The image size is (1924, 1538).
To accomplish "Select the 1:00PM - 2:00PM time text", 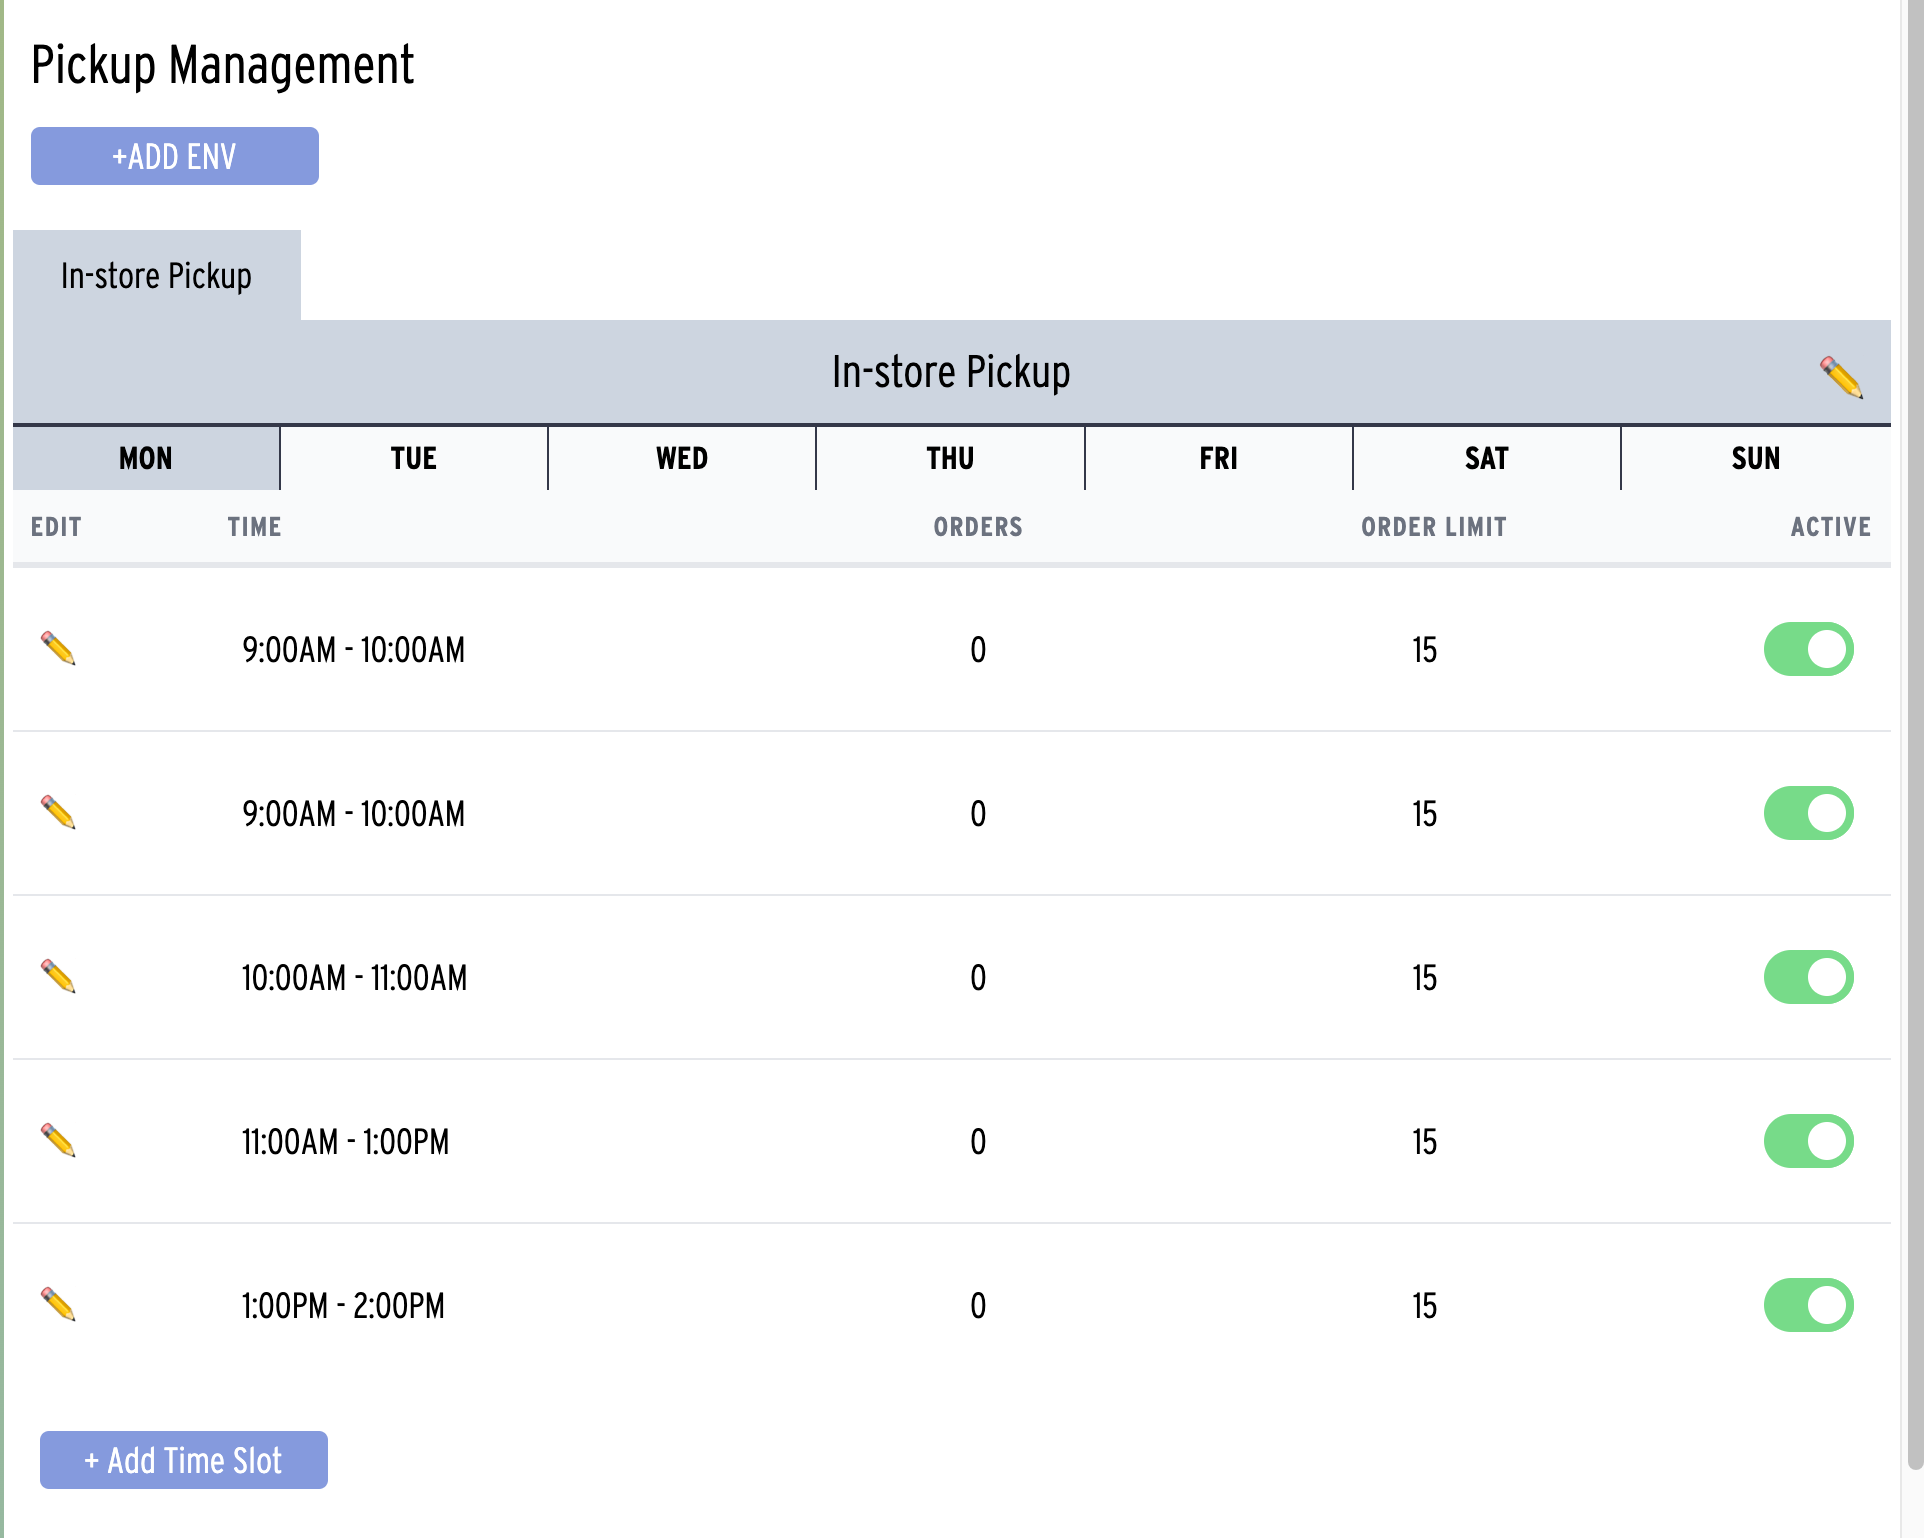I will coord(343,1305).
